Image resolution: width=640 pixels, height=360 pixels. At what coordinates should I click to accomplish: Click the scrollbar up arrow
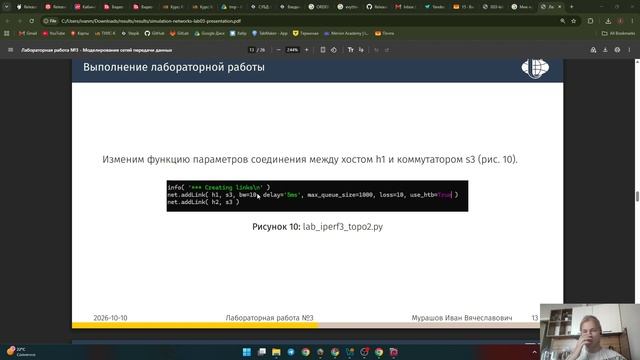click(x=637, y=62)
